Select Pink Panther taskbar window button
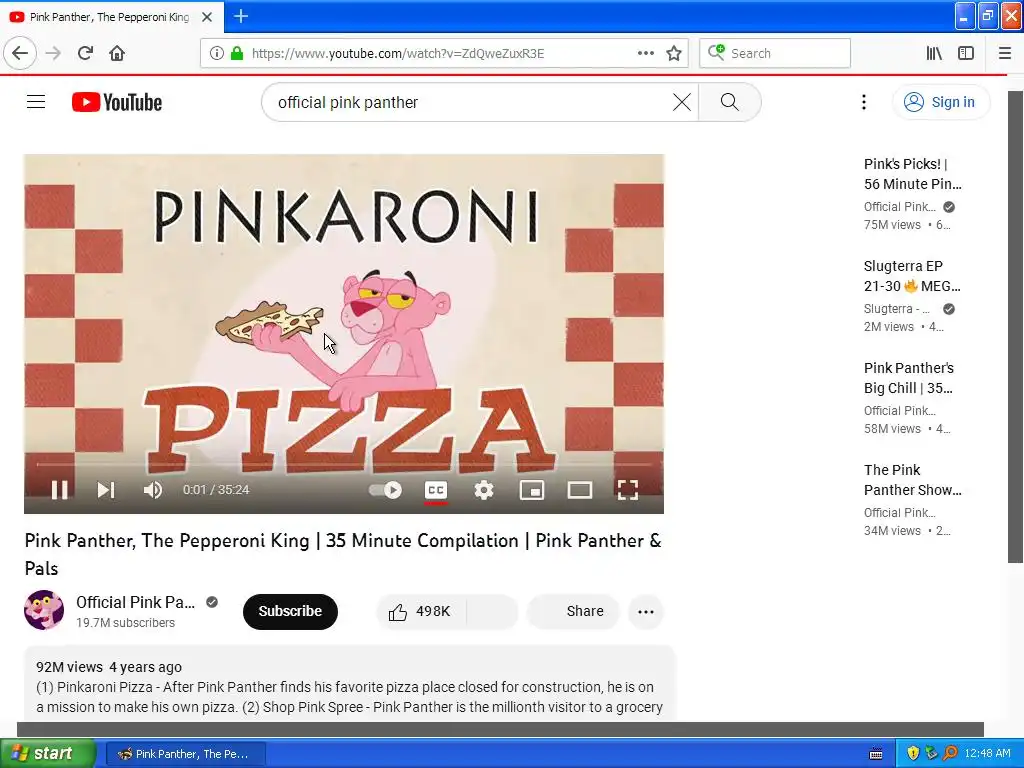This screenshot has width=1024, height=768. click(185, 754)
